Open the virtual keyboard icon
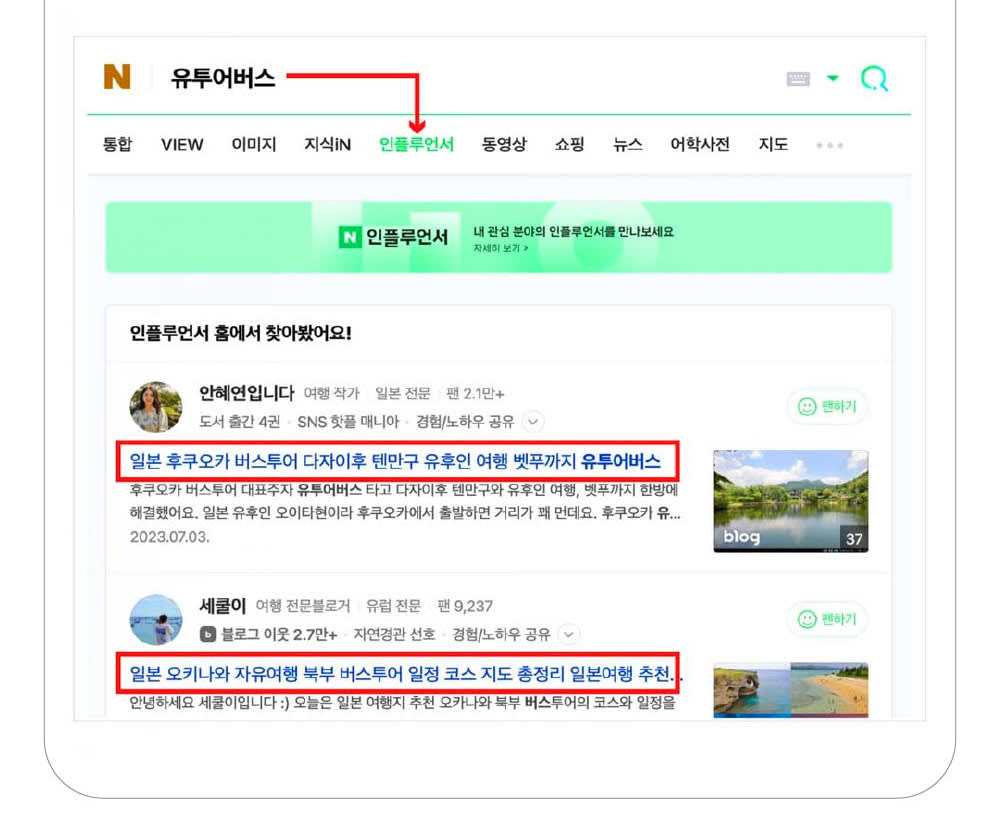Viewport: 1000px width, 818px height. (x=797, y=79)
